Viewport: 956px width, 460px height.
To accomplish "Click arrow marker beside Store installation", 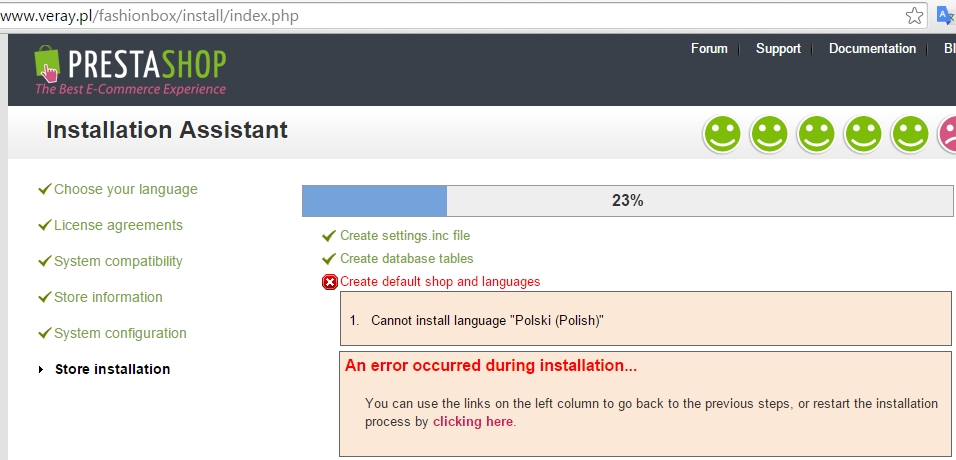I will 41,369.
